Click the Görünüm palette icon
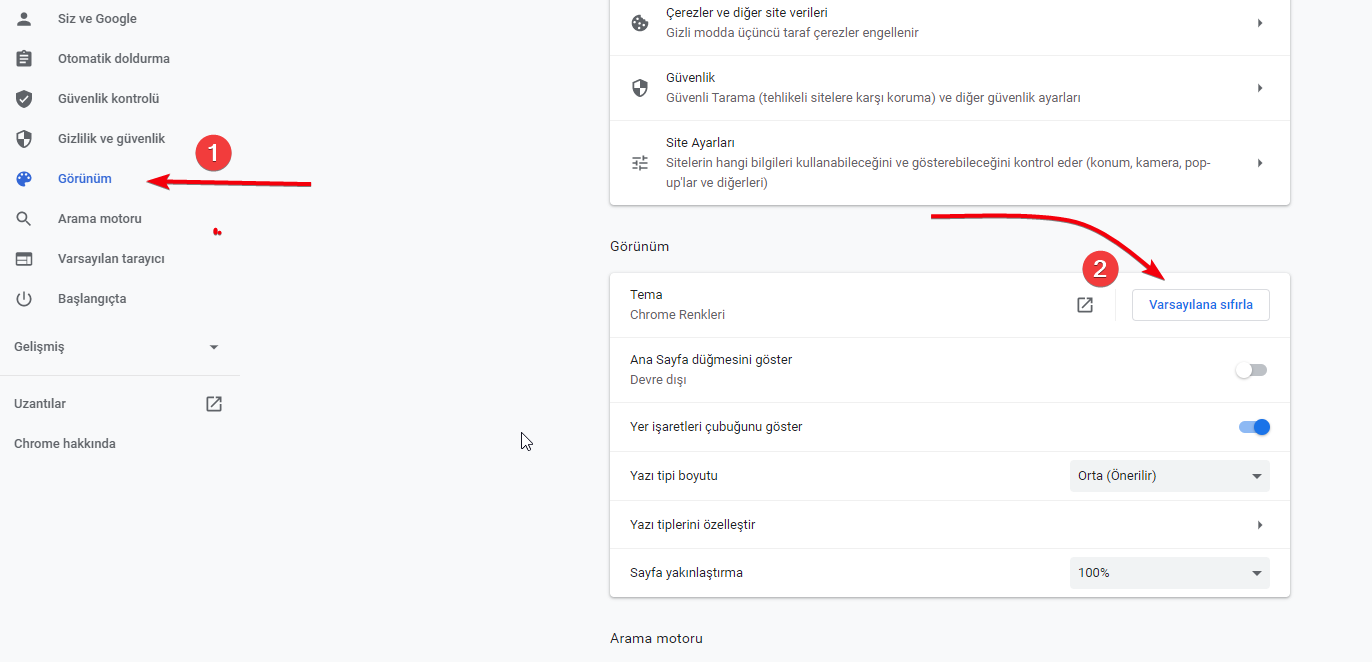Viewport: 1372px width, 662px height. [24, 179]
